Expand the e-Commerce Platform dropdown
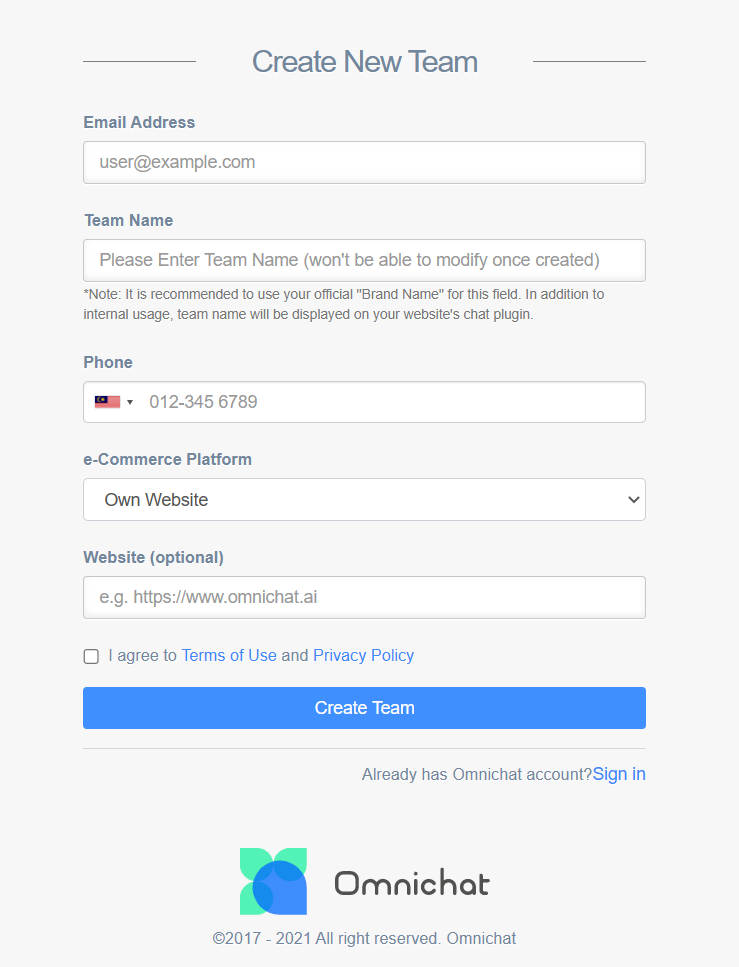Viewport: 739px width, 967px height. pyautogui.click(x=365, y=500)
